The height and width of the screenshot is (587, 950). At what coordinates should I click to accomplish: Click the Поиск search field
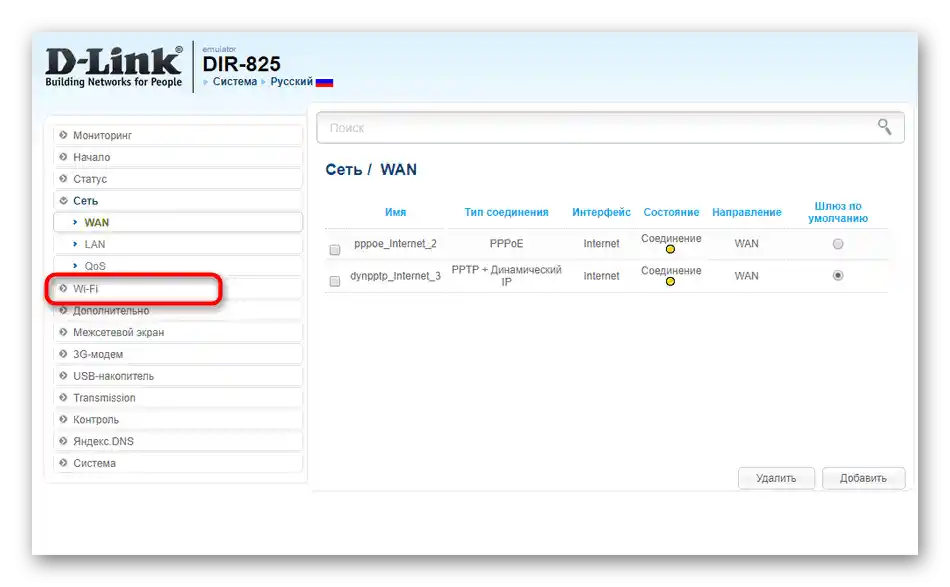coord(610,127)
